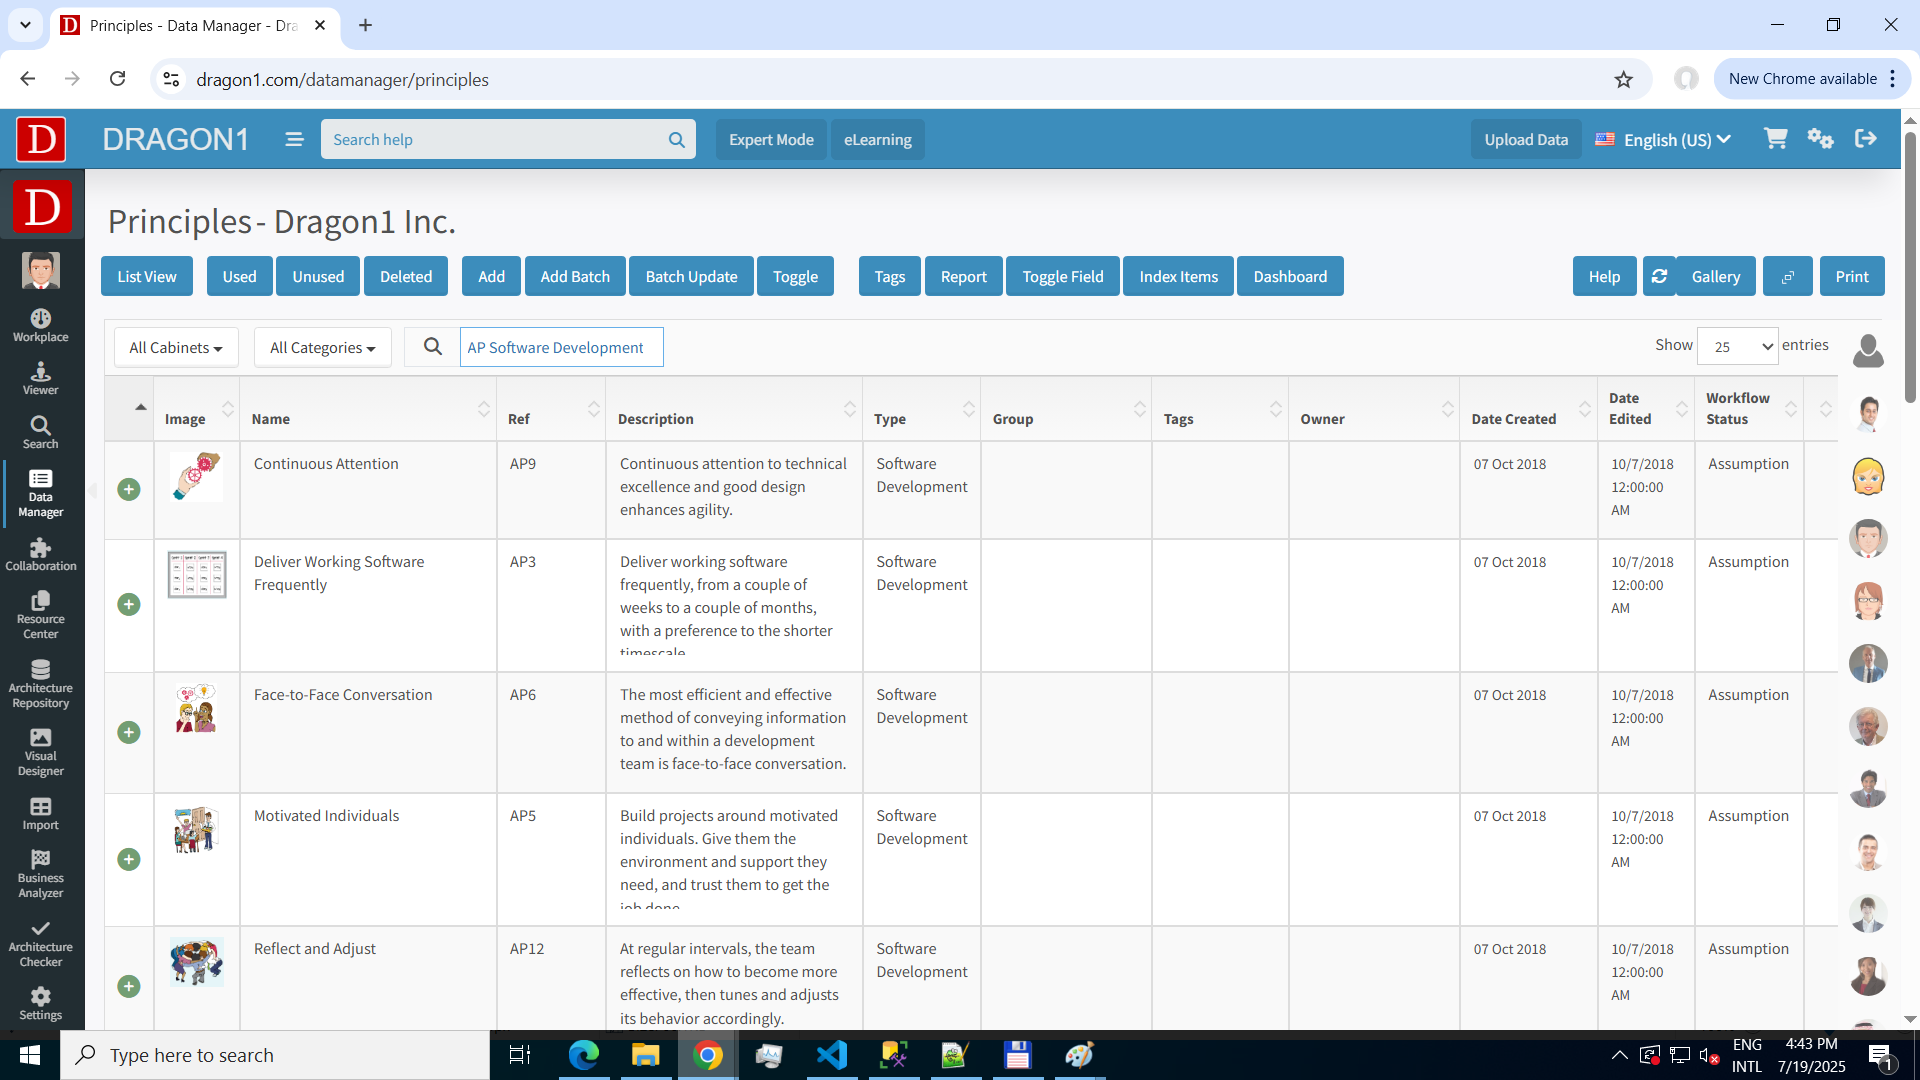Click the magnifier icon in Search help field

click(x=677, y=140)
